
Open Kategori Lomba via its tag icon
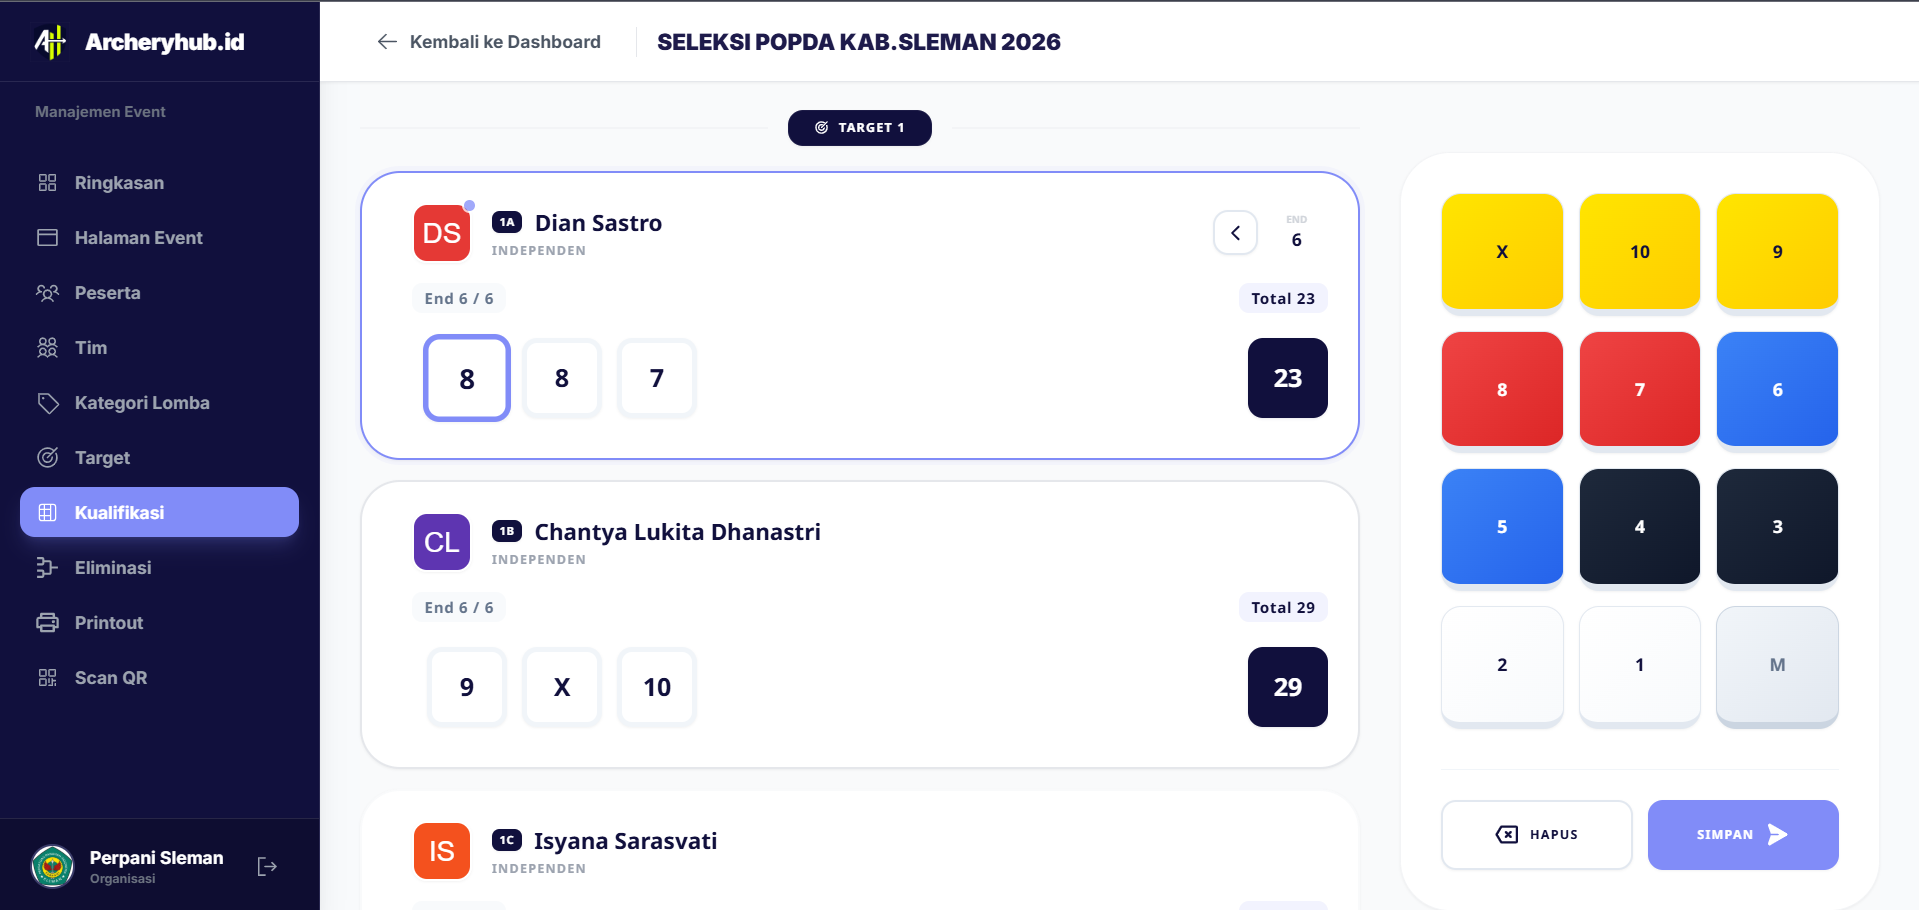(47, 402)
